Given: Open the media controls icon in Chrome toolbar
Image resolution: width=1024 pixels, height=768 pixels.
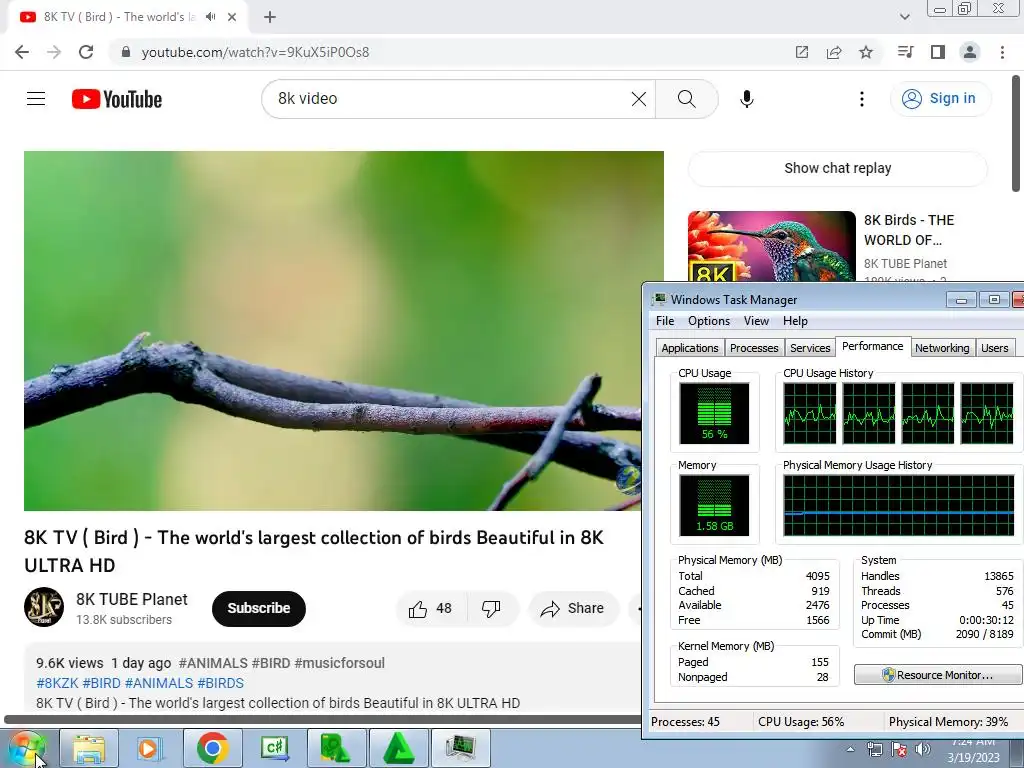Looking at the screenshot, I should coord(906,52).
